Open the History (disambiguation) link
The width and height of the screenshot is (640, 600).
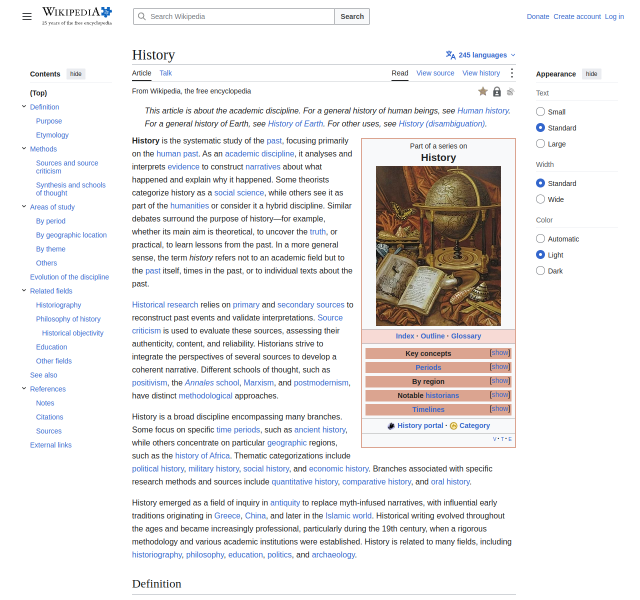[x=442, y=124]
